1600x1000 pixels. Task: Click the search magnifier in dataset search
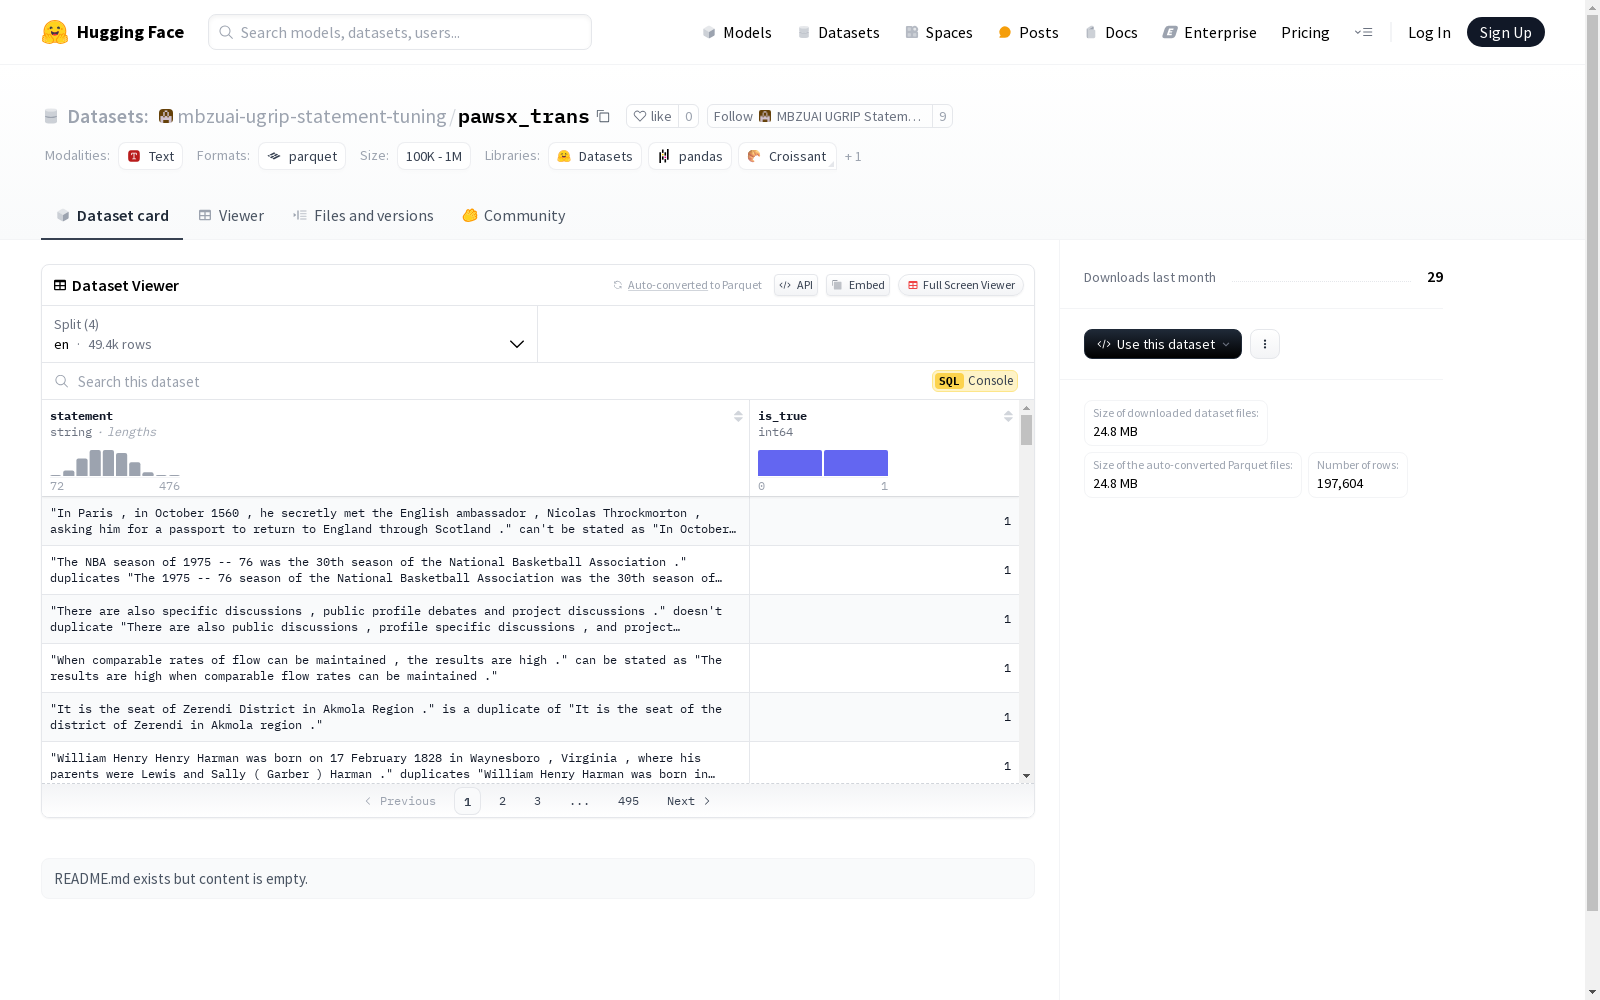pyautogui.click(x=62, y=381)
